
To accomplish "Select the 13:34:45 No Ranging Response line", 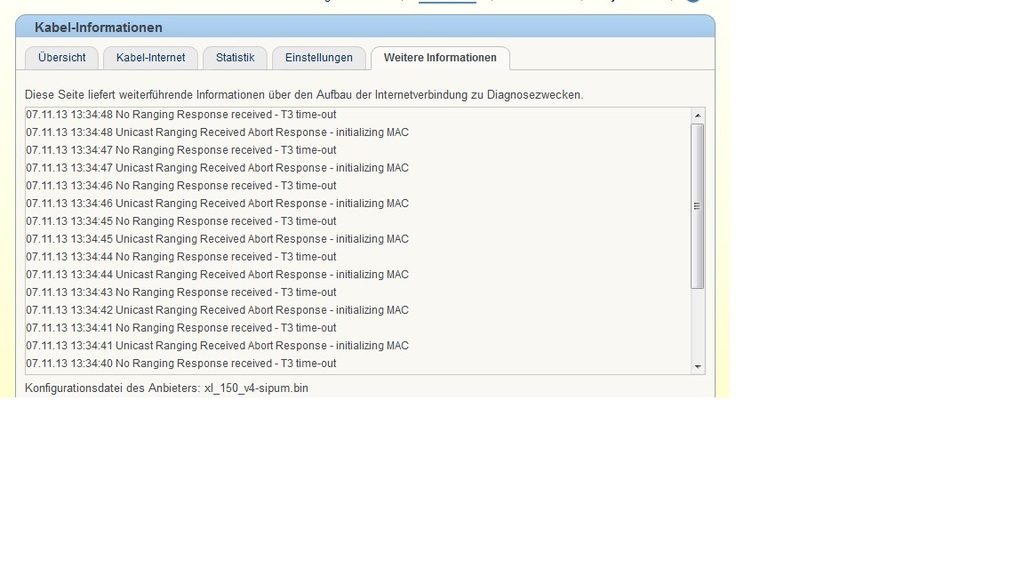I will (181, 222).
